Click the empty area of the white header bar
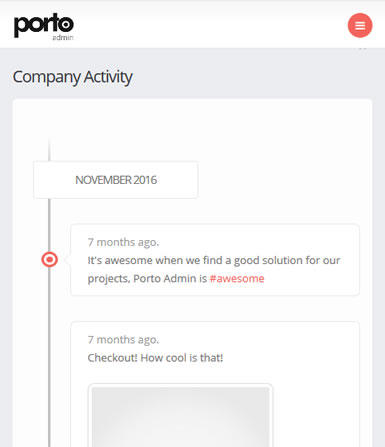Image resolution: width=385 pixels, height=447 pixels. tap(210, 25)
